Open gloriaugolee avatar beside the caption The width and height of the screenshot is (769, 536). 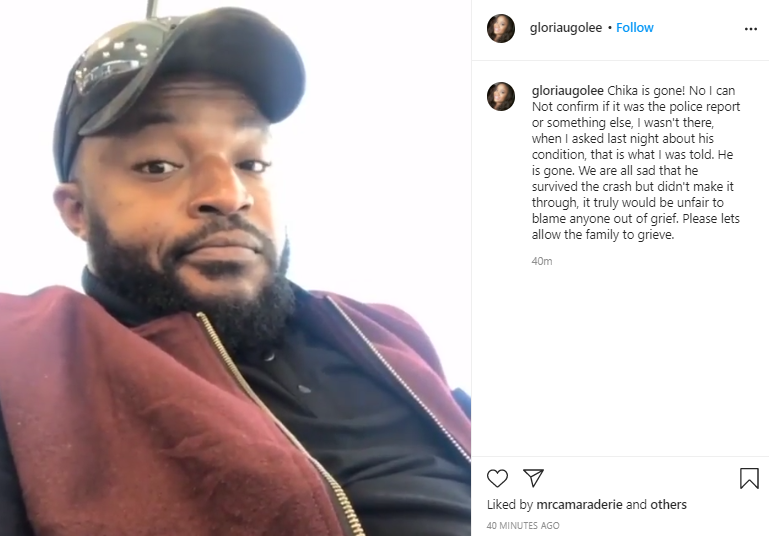click(501, 96)
